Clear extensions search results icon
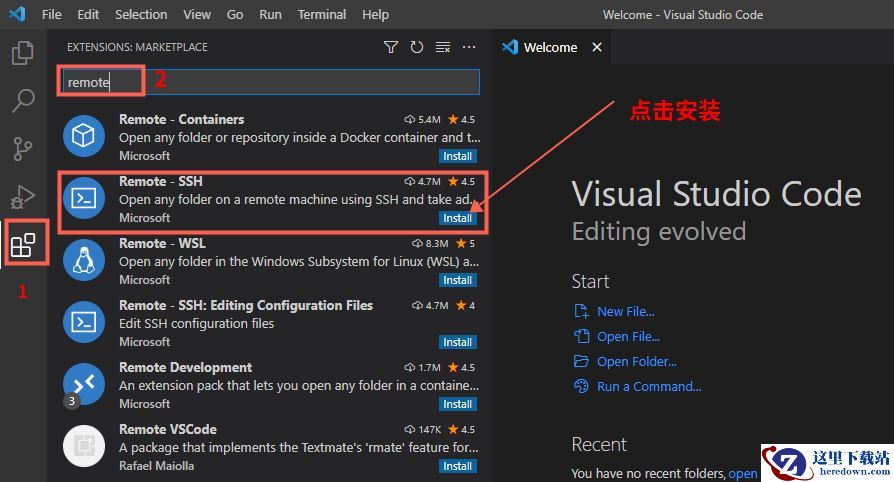This screenshot has height=482, width=894. [443, 47]
